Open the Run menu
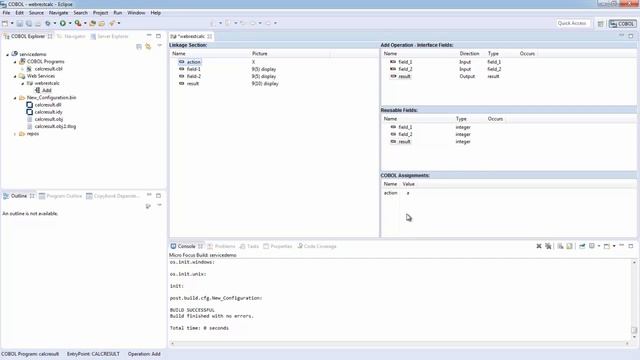 click(x=118, y=13)
